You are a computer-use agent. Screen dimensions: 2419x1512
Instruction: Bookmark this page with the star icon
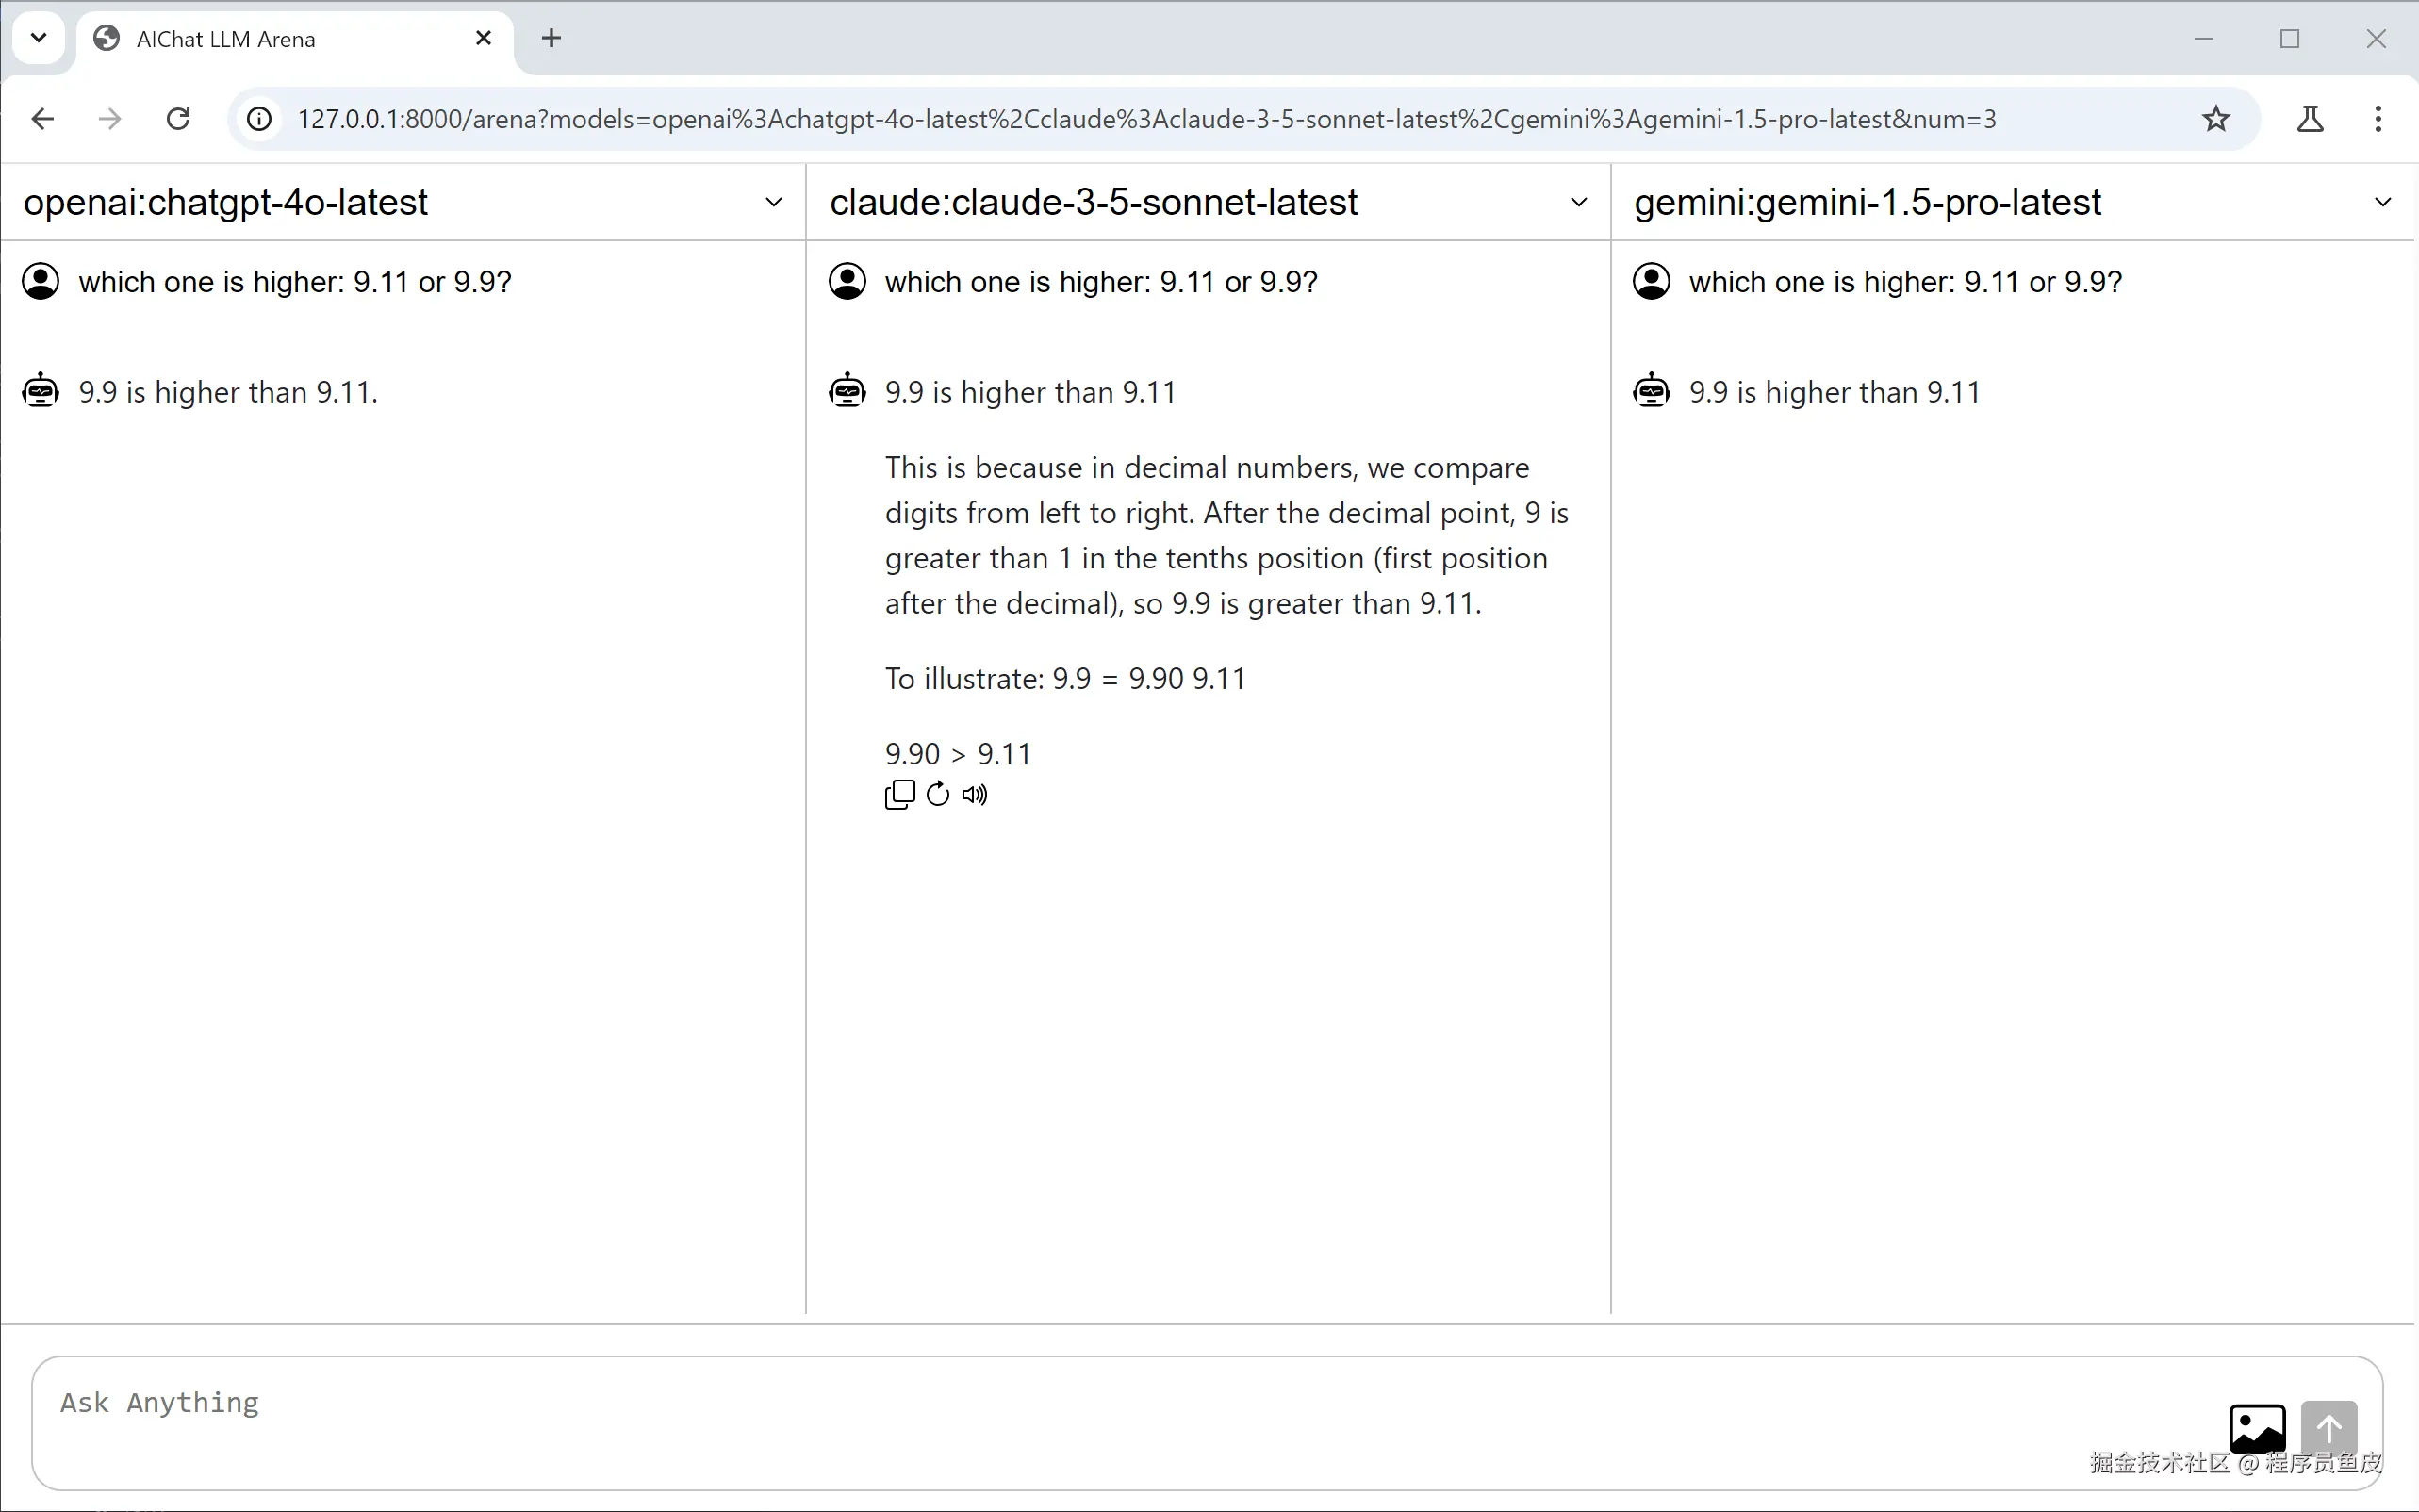(x=2216, y=119)
